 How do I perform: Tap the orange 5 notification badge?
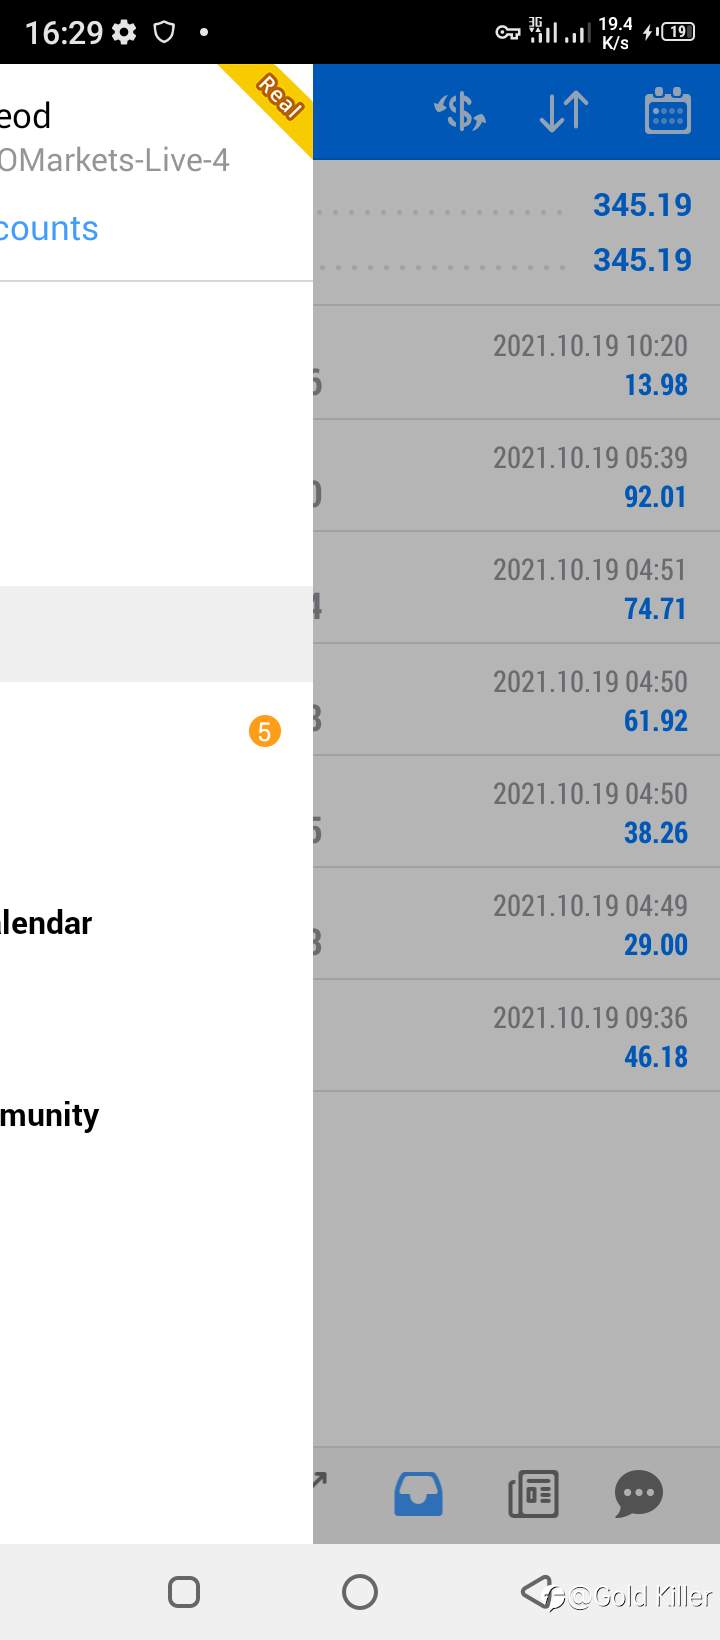265,731
